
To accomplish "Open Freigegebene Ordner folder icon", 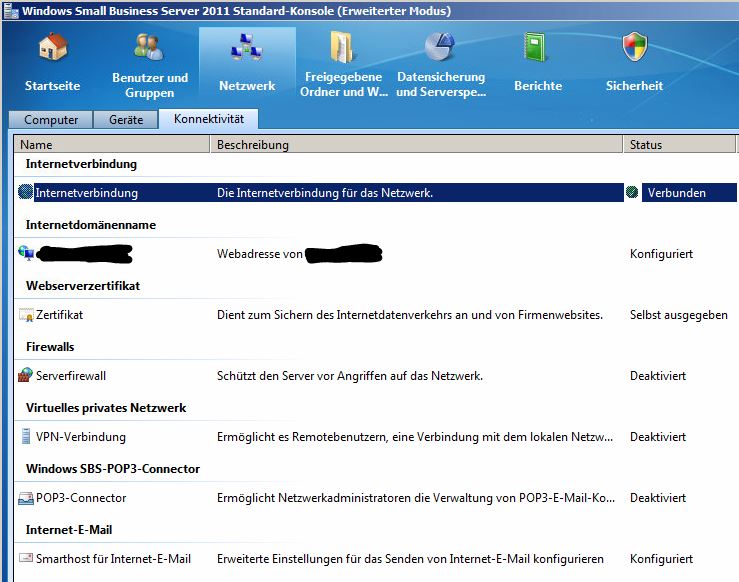I will 343,46.
